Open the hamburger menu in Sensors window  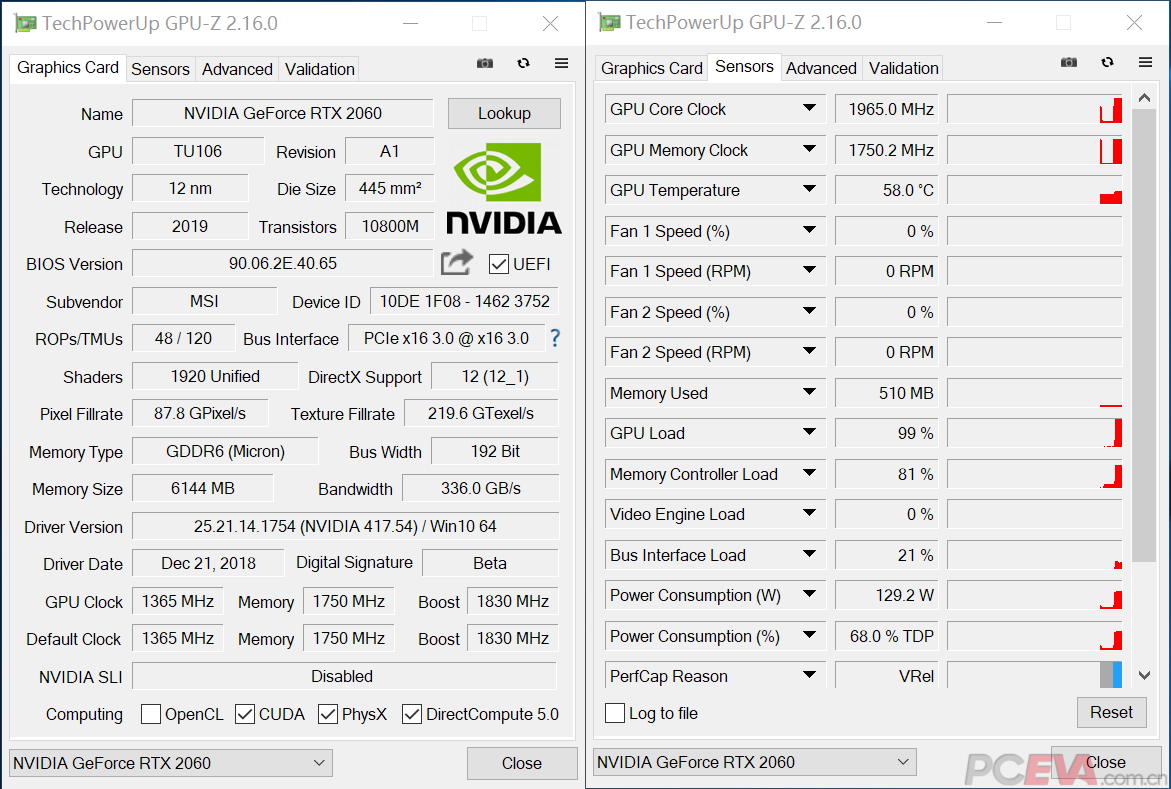click(x=1146, y=62)
